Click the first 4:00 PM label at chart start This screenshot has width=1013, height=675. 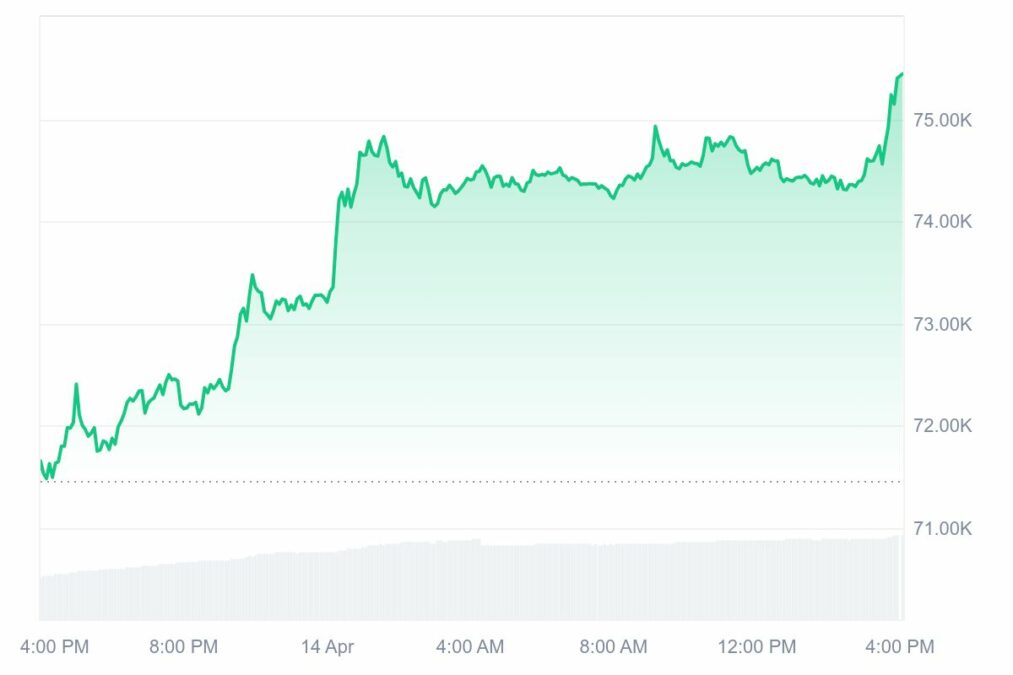point(54,647)
